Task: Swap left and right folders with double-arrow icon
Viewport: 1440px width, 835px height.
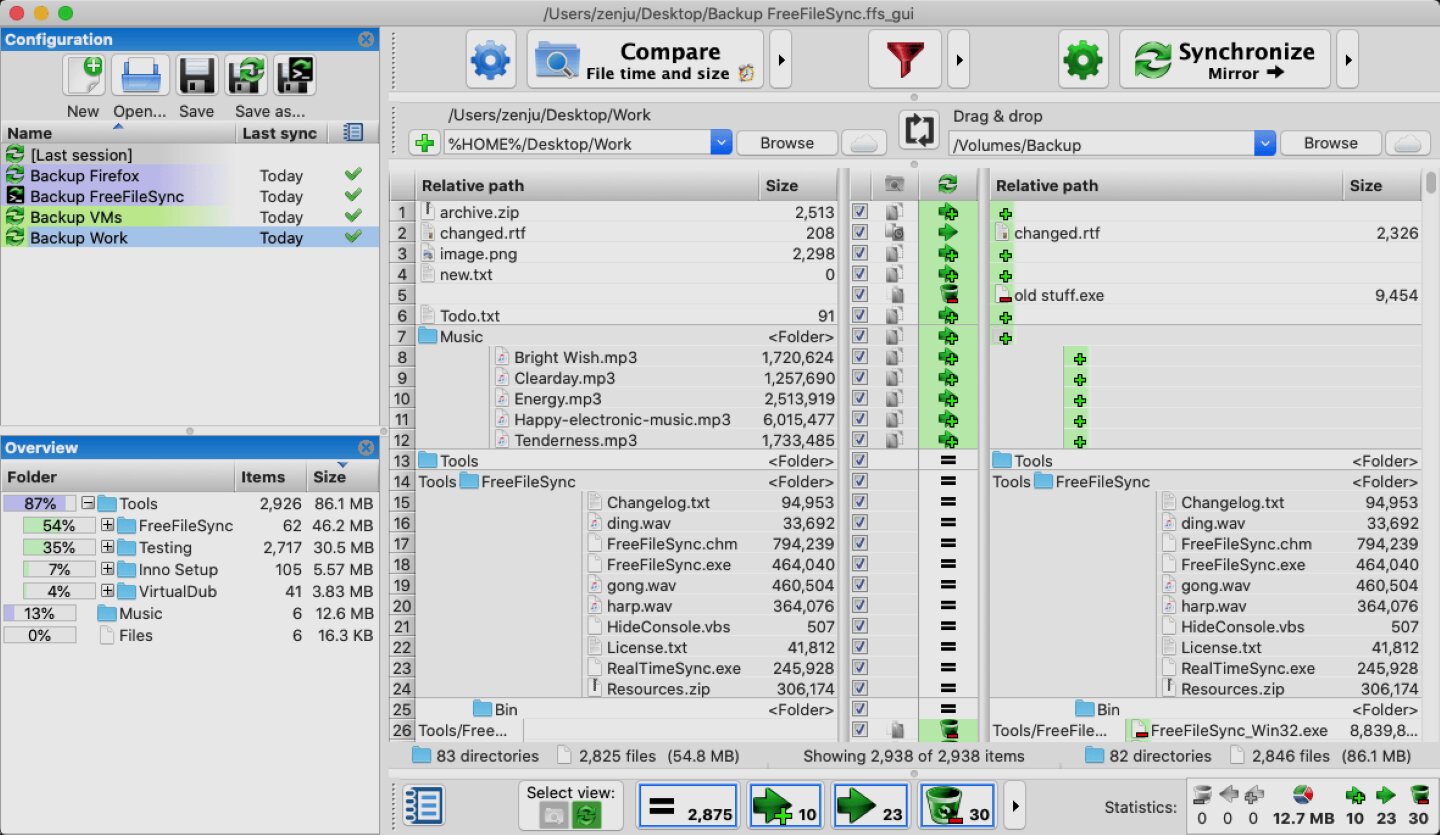Action: [918, 130]
